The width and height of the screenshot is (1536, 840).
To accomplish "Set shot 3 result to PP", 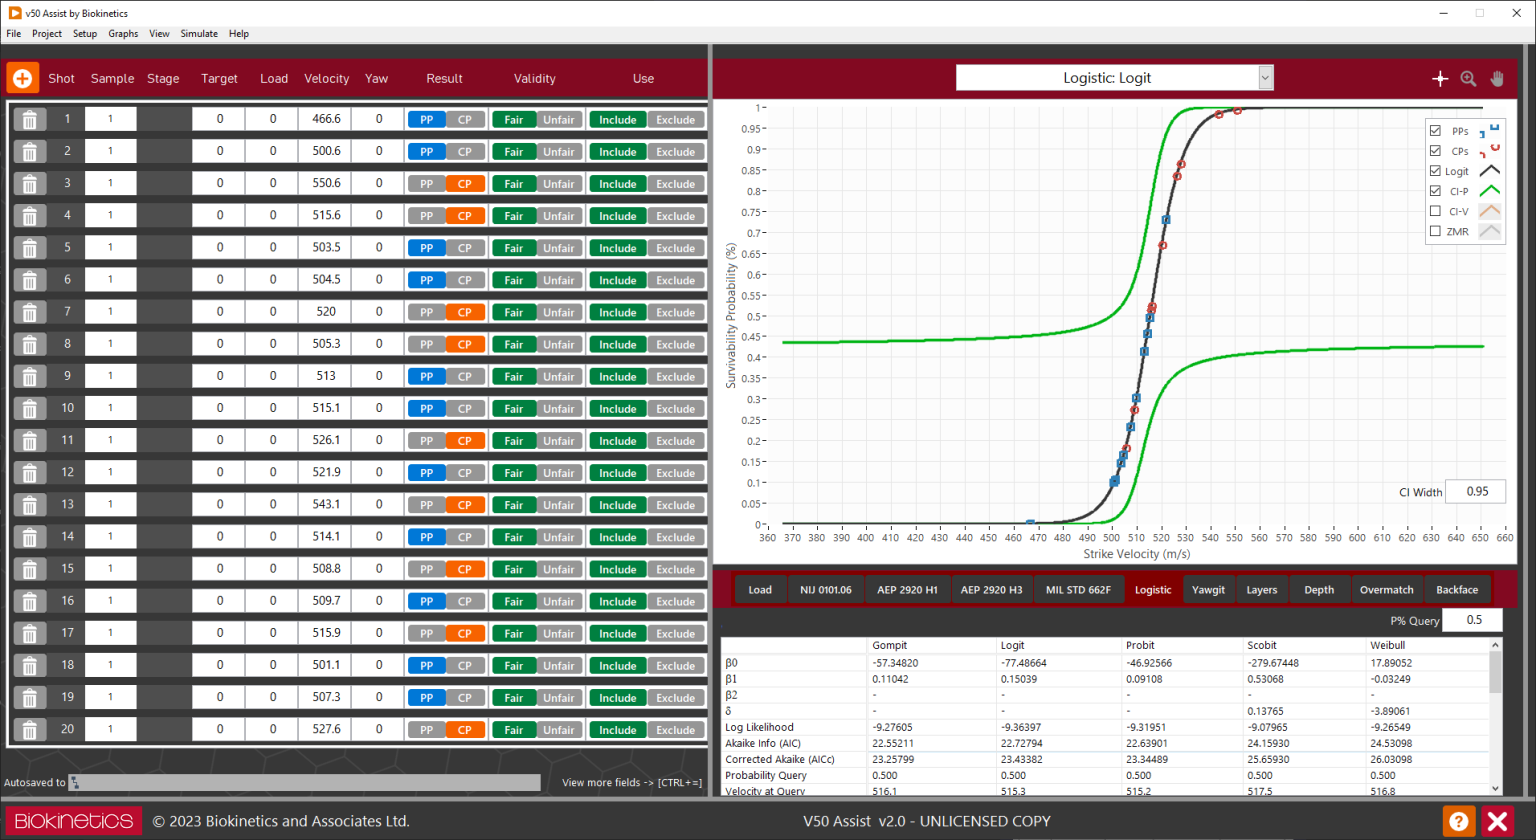I will click(x=427, y=183).
